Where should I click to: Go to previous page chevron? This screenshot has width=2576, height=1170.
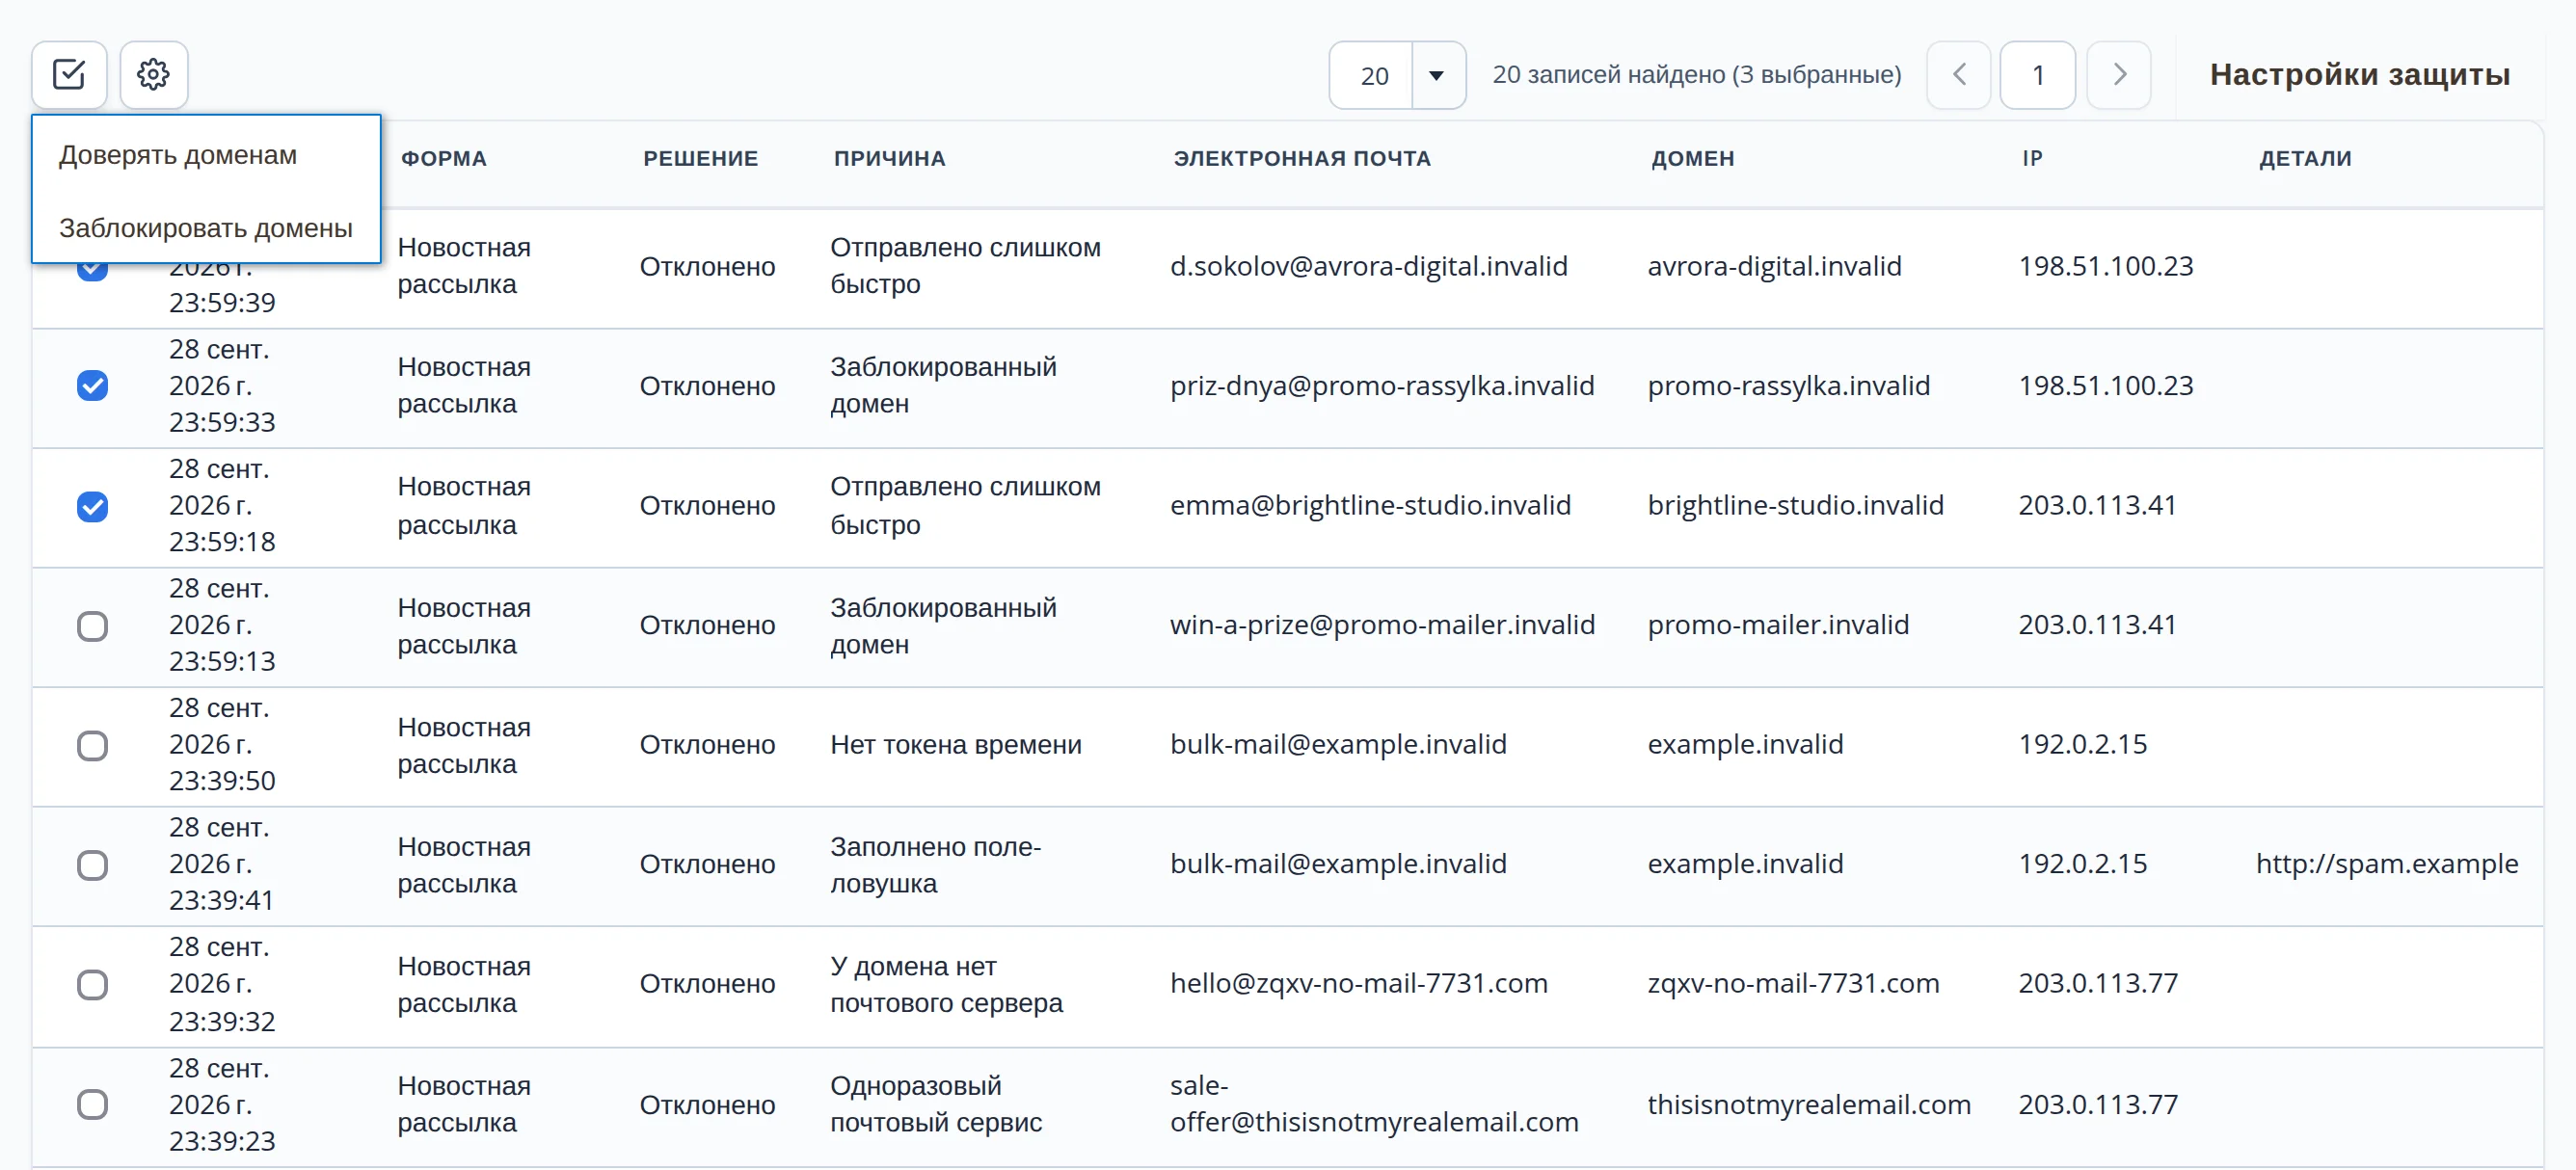(1958, 75)
